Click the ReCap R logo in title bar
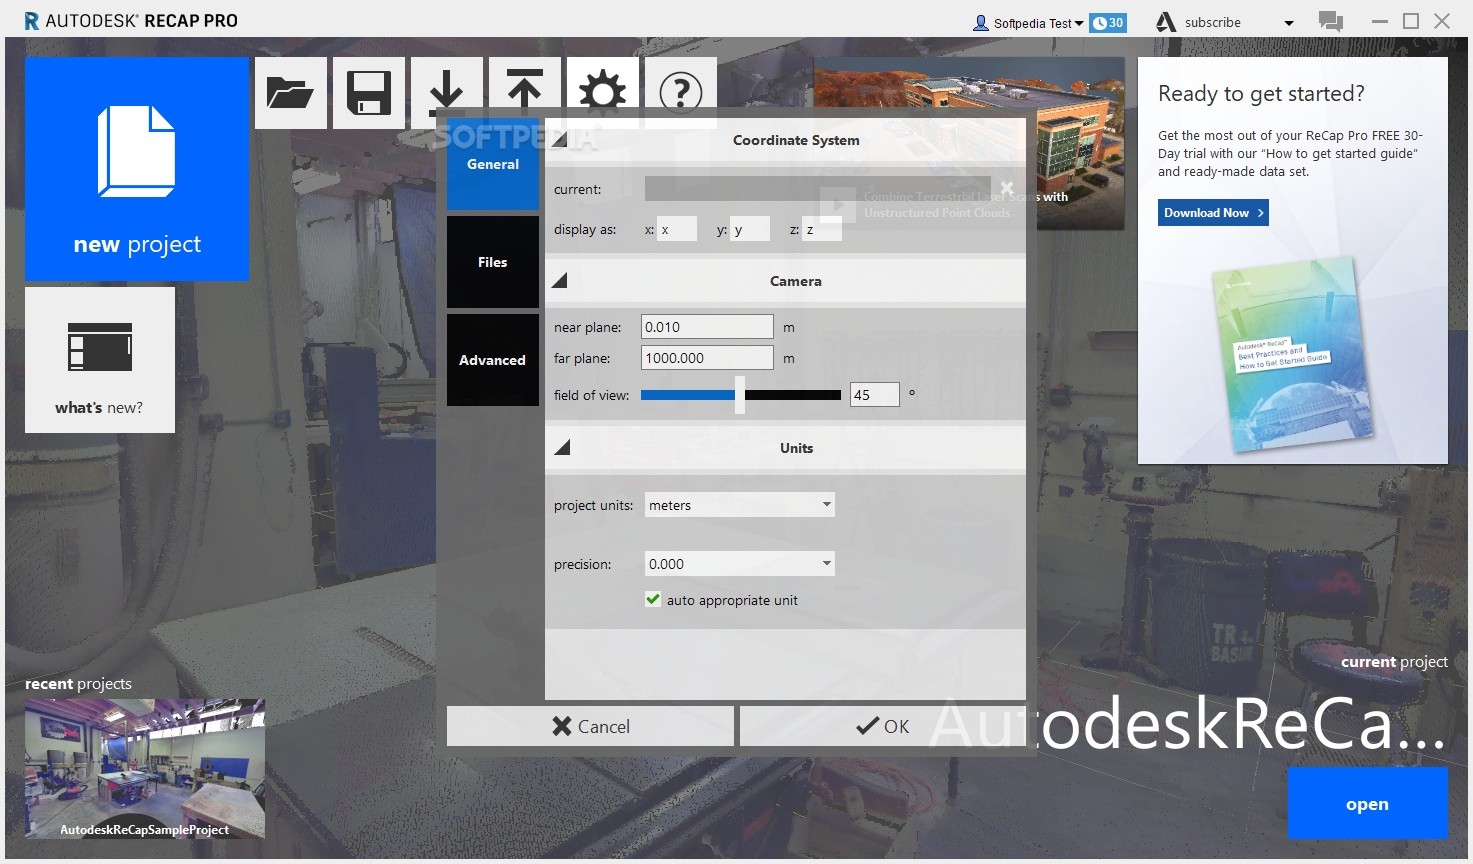1473x864 pixels. tap(32, 21)
